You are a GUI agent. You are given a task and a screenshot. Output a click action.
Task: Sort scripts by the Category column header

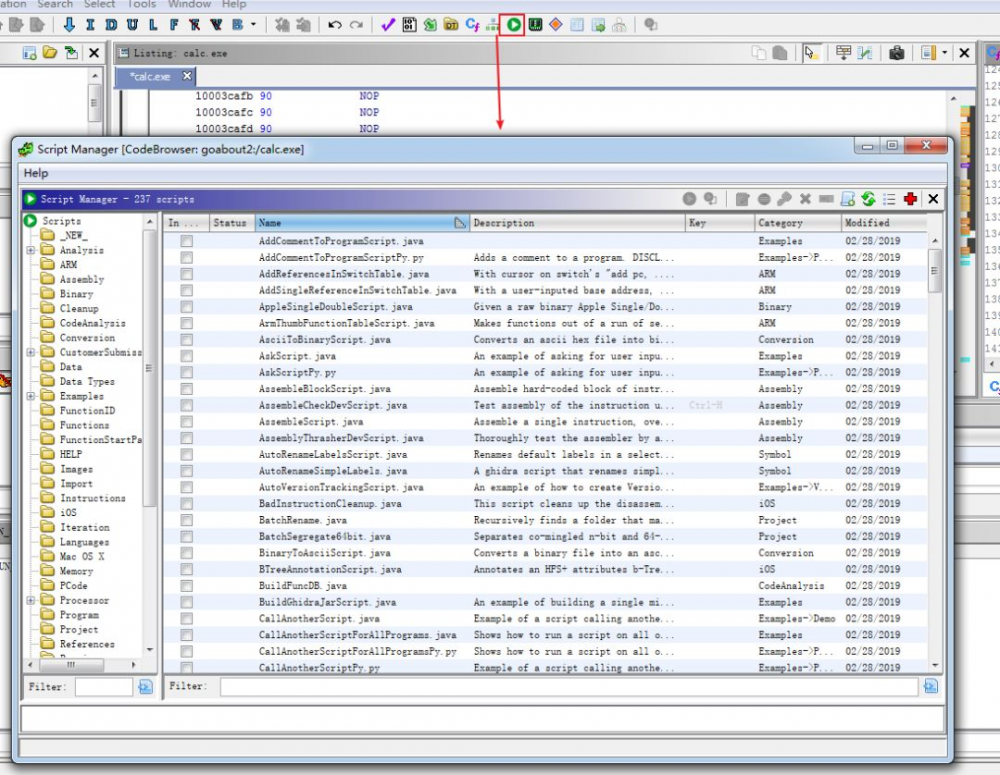click(x=780, y=223)
